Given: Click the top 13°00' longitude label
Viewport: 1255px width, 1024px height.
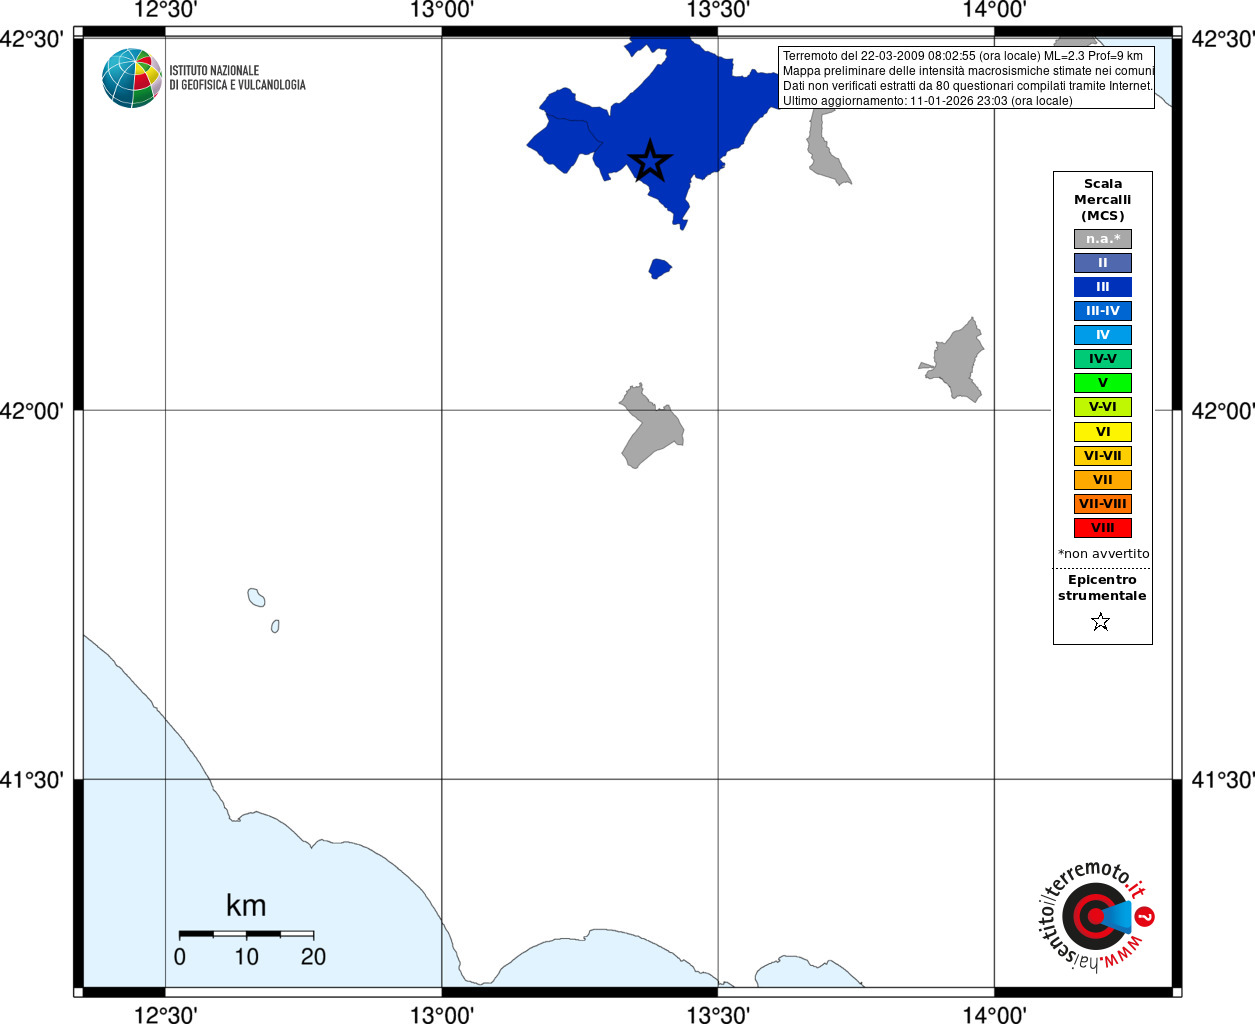Looking at the screenshot, I should click(x=441, y=10).
